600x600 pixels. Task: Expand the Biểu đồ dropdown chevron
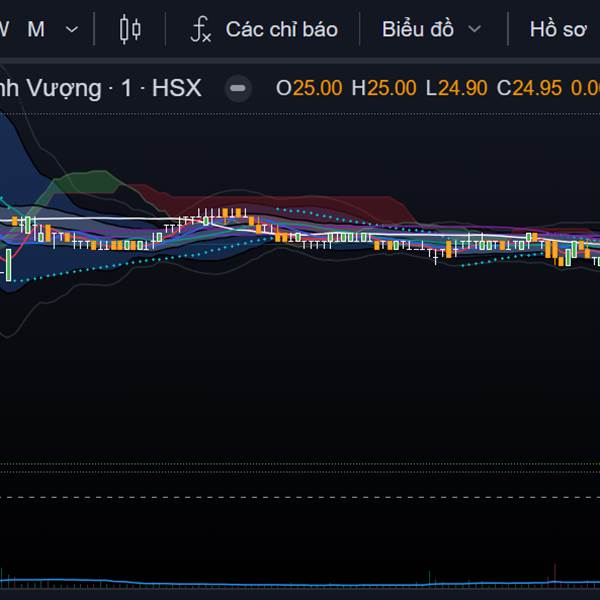point(474,29)
